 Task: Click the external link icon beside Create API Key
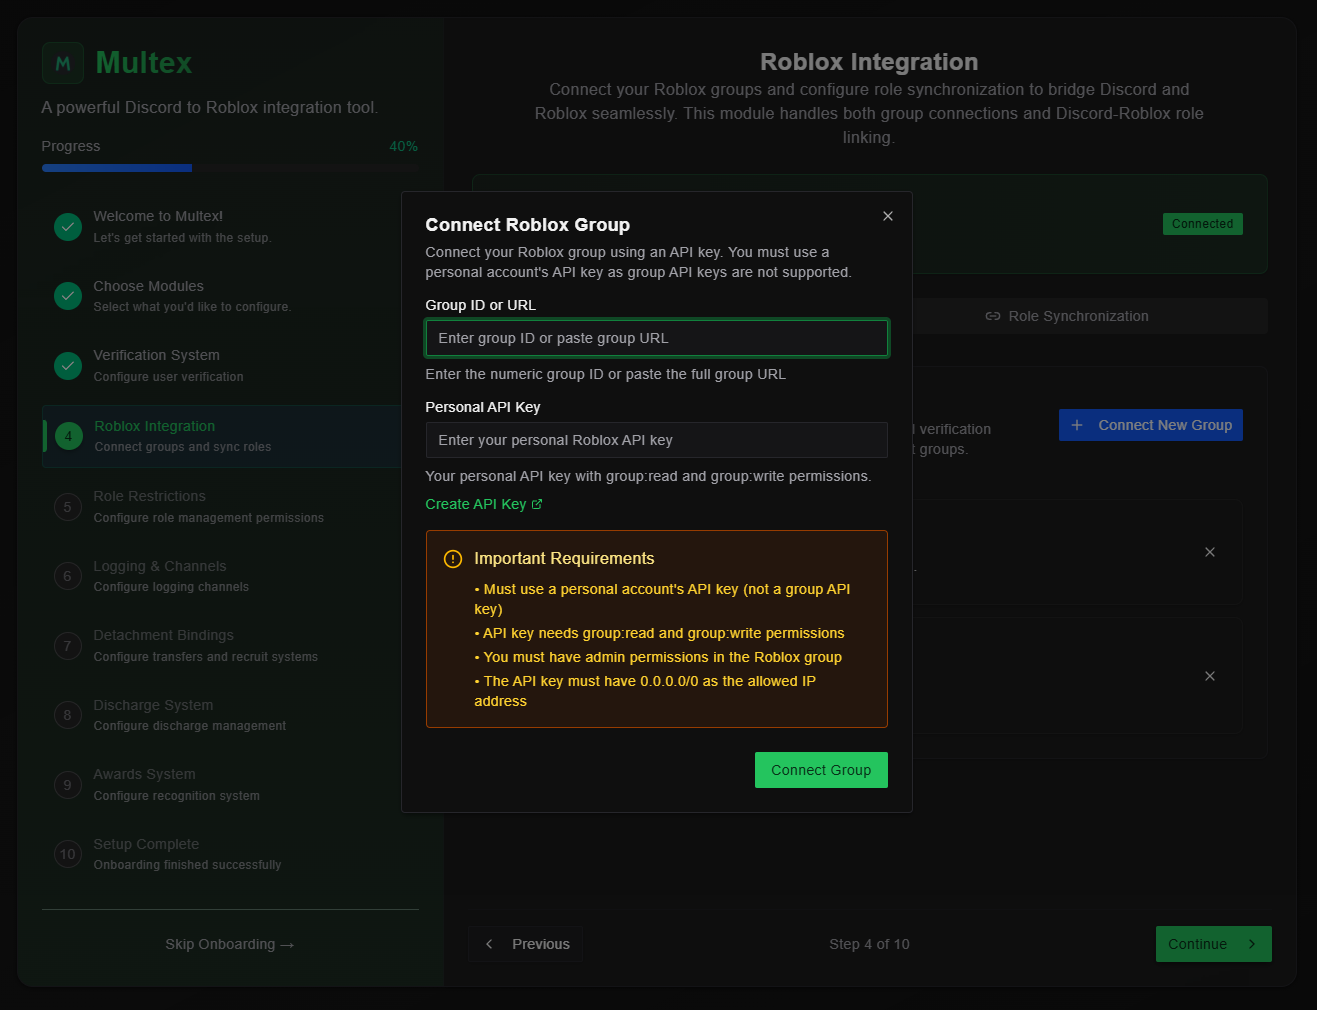(x=537, y=504)
